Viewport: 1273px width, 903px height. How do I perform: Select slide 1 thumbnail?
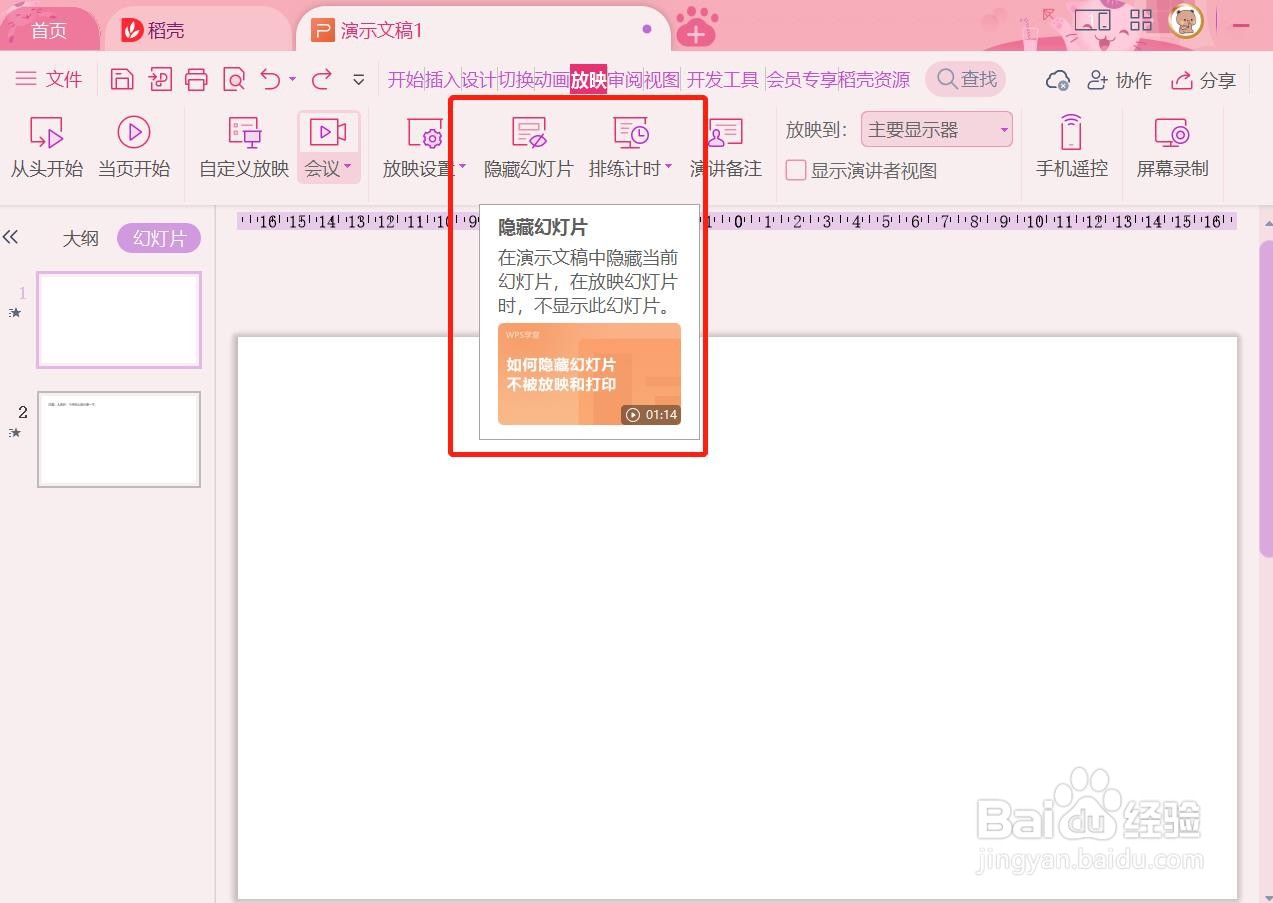[x=119, y=320]
